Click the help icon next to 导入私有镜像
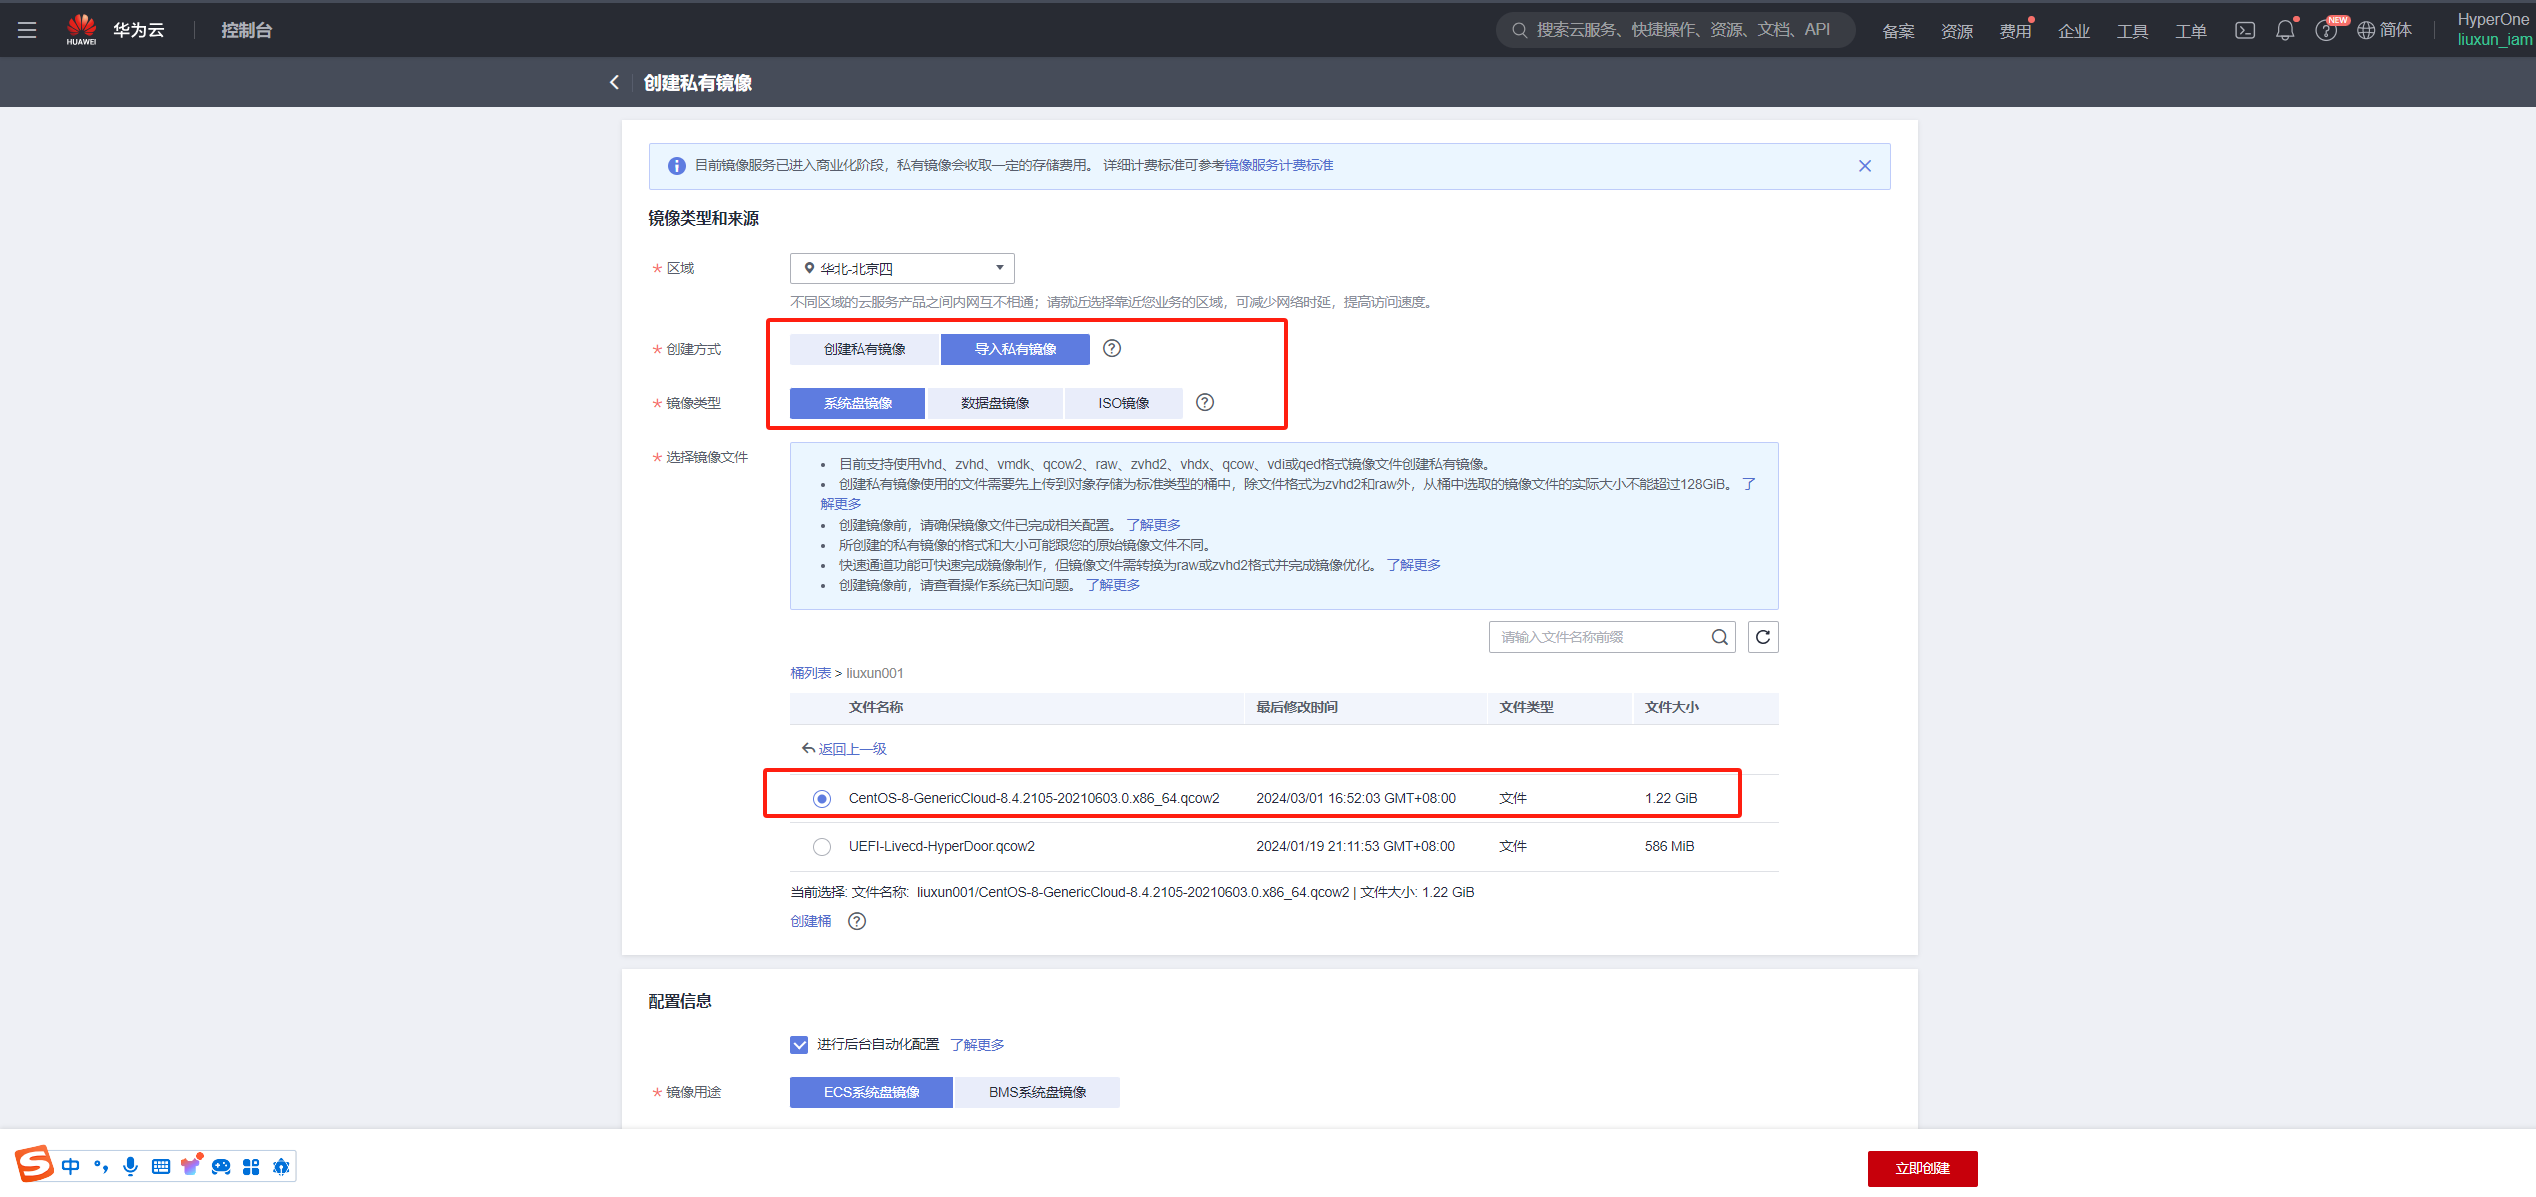Screen dimensions: 2536x1197 [x=1112, y=348]
